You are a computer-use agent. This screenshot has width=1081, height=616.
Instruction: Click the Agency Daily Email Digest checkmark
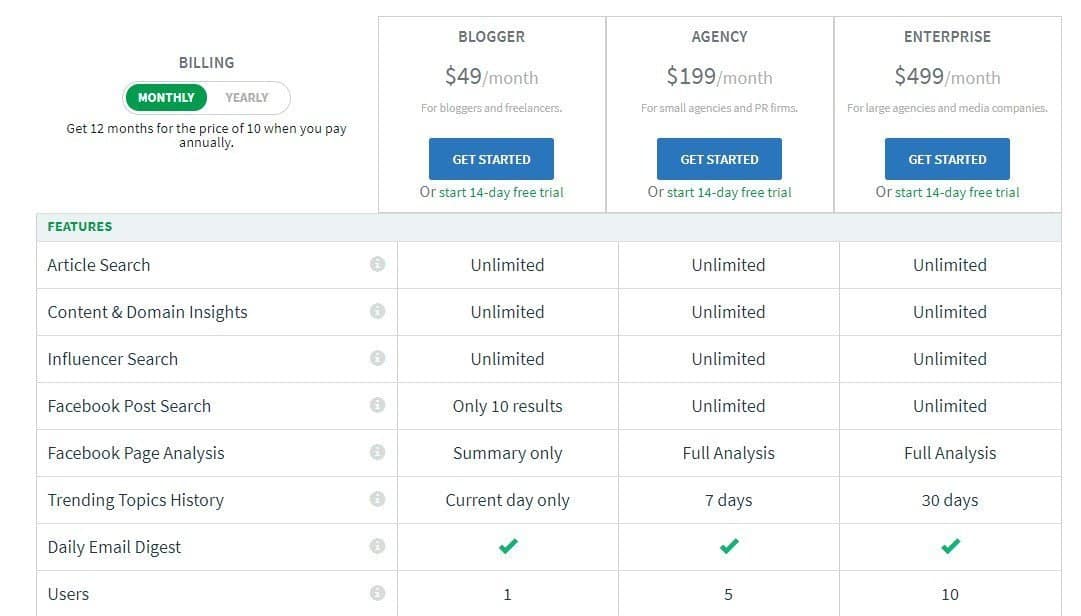point(729,546)
